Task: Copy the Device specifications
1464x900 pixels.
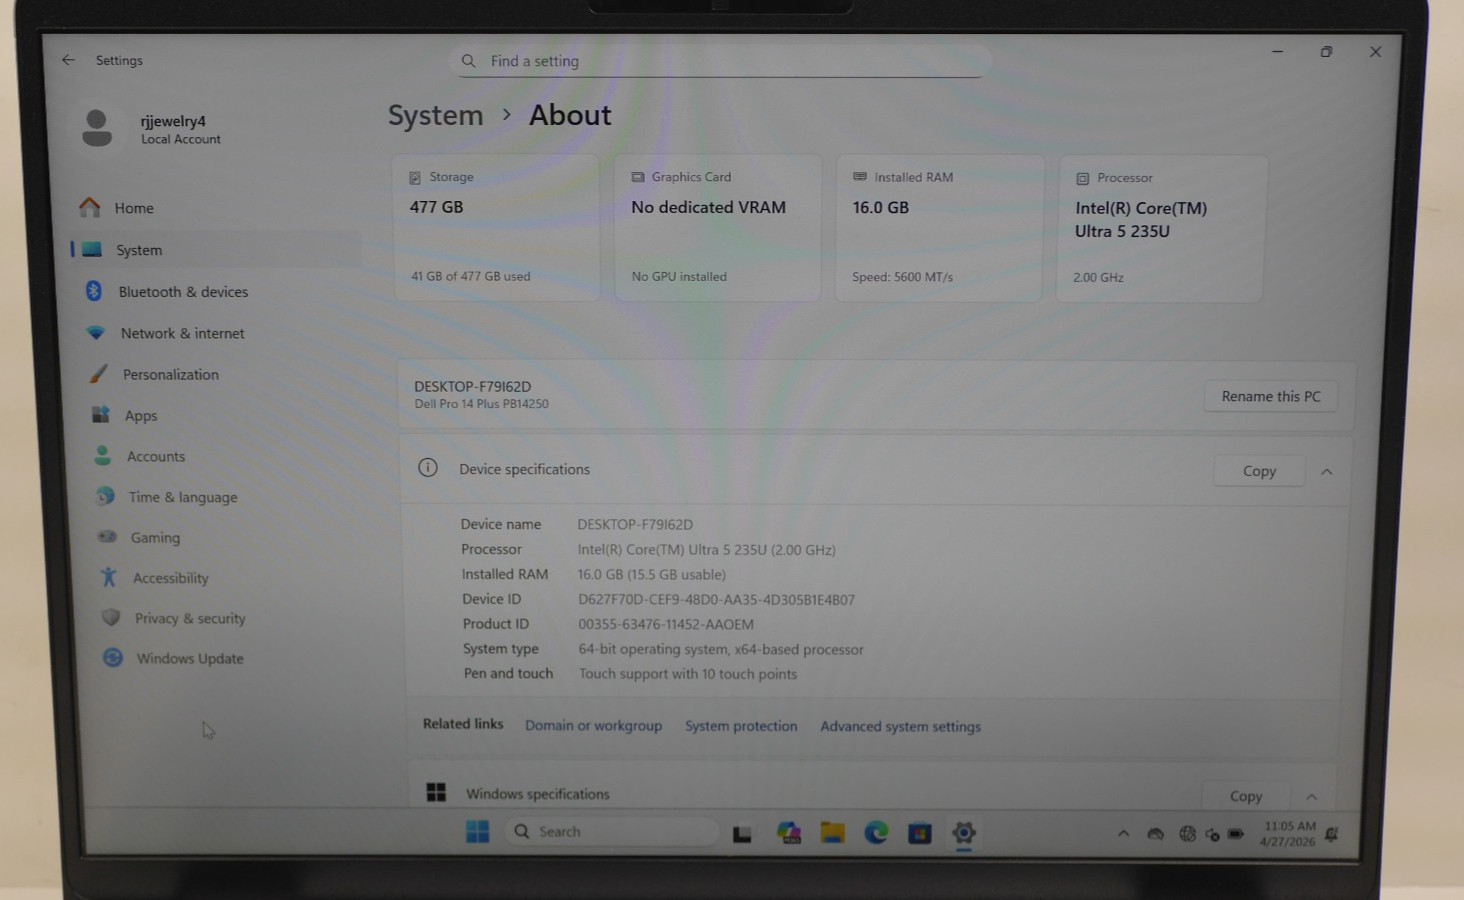Action: click(1259, 471)
